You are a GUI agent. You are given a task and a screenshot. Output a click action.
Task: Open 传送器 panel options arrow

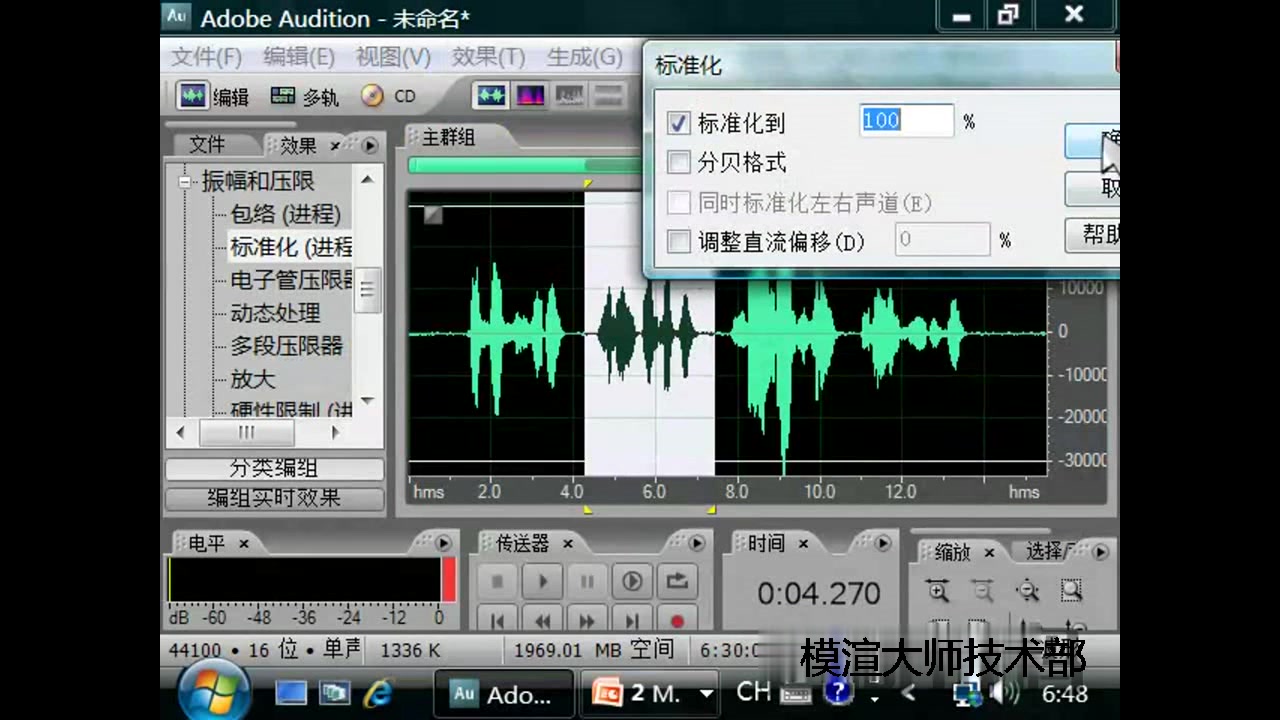click(x=698, y=543)
